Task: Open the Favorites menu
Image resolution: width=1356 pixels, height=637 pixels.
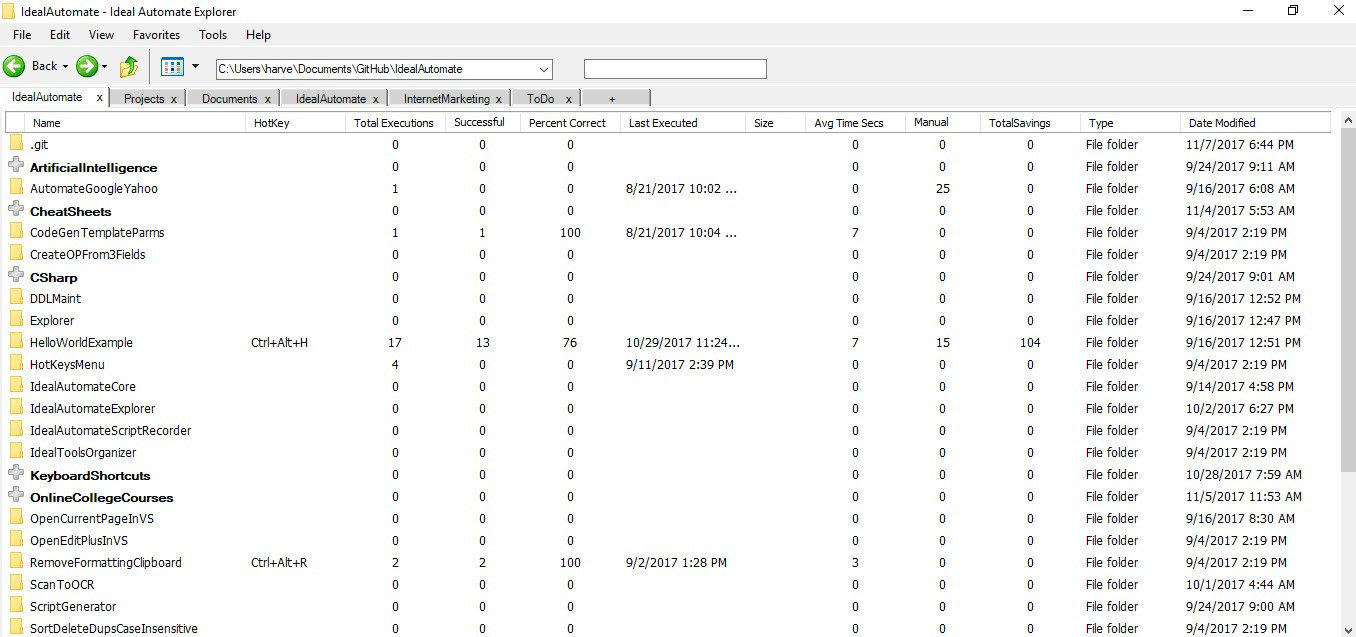Action: [x=156, y=35]
